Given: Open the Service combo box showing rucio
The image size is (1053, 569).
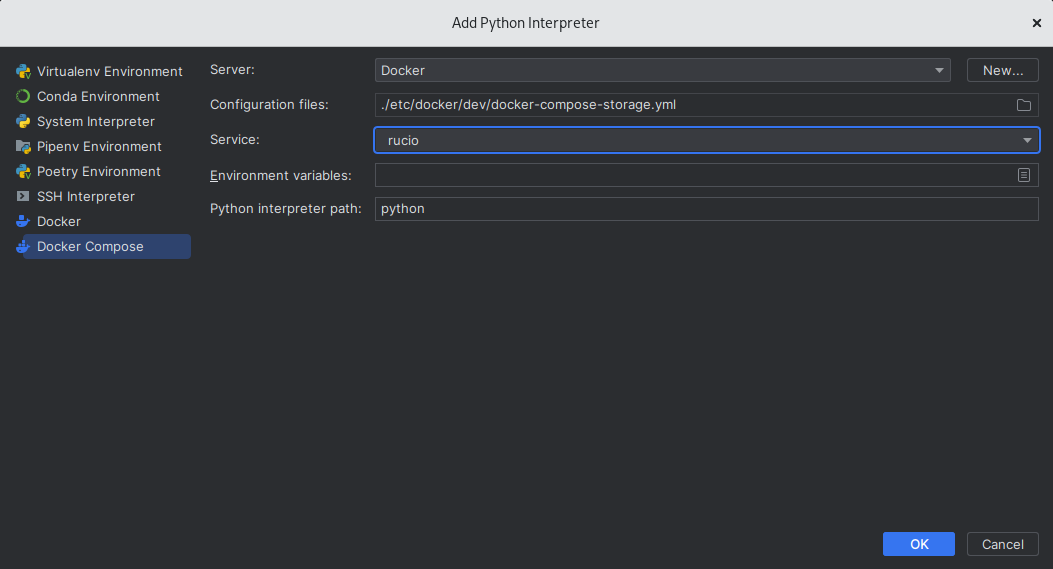Looking at the screenshot, I should pos(706,140).
